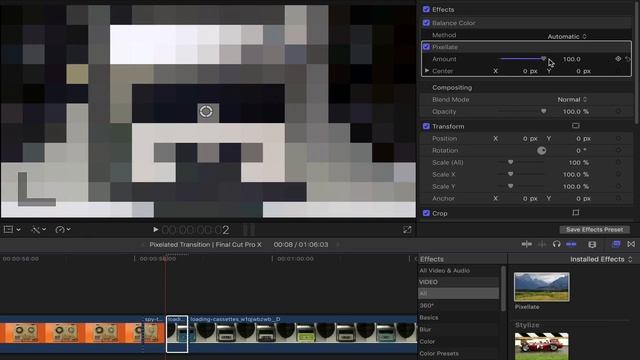Select the loading-cassettes clip in timeline
Image resolution: width=640 pixels, height=360 pixels.
click(303, 333)
